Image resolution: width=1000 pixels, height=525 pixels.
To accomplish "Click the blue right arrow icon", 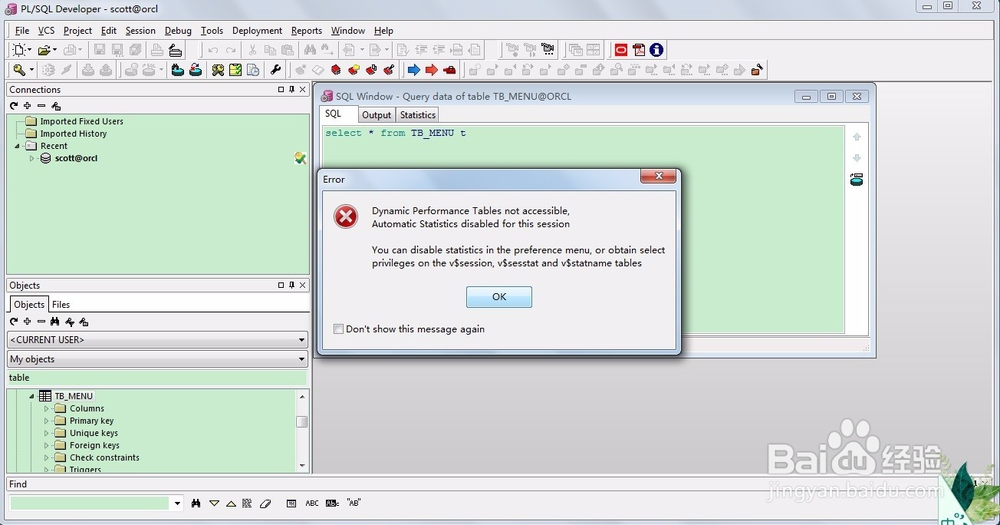I will [414, 70].
